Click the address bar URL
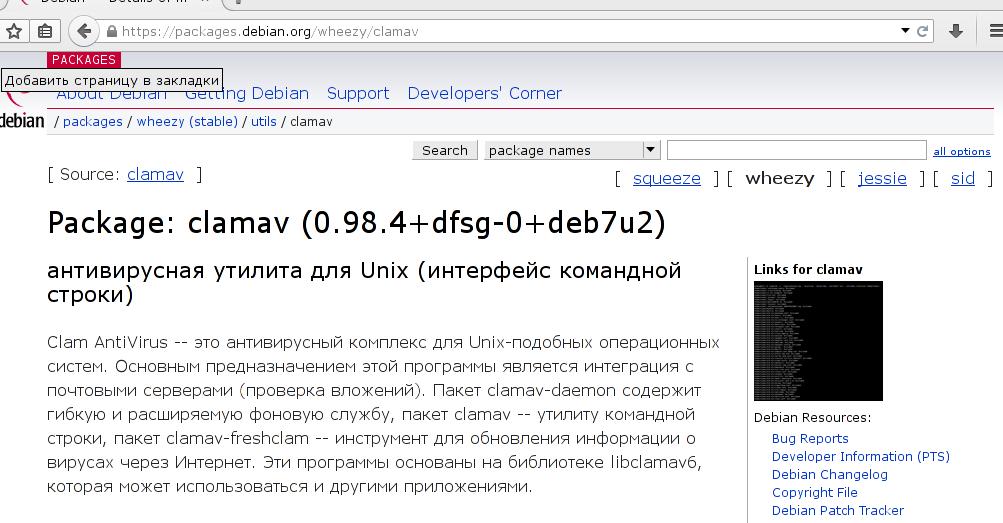The image size is (1003, 523). (270, 31)
